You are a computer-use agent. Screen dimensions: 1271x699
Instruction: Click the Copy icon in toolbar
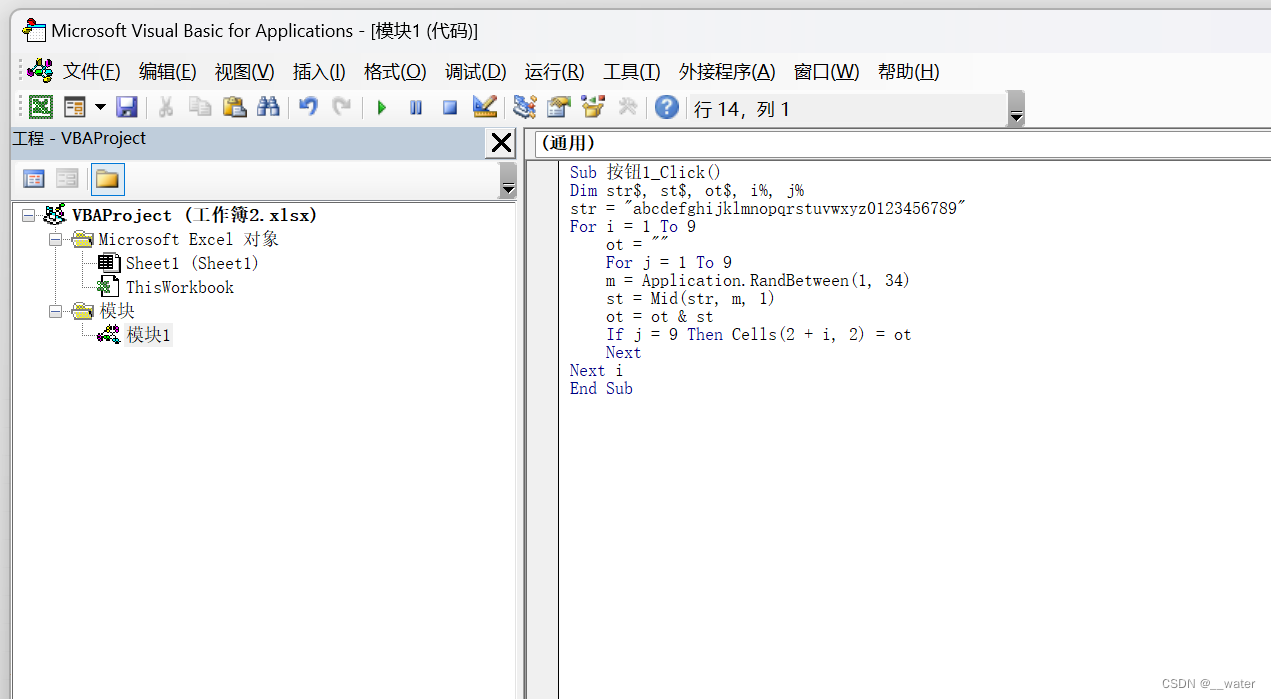200,107
